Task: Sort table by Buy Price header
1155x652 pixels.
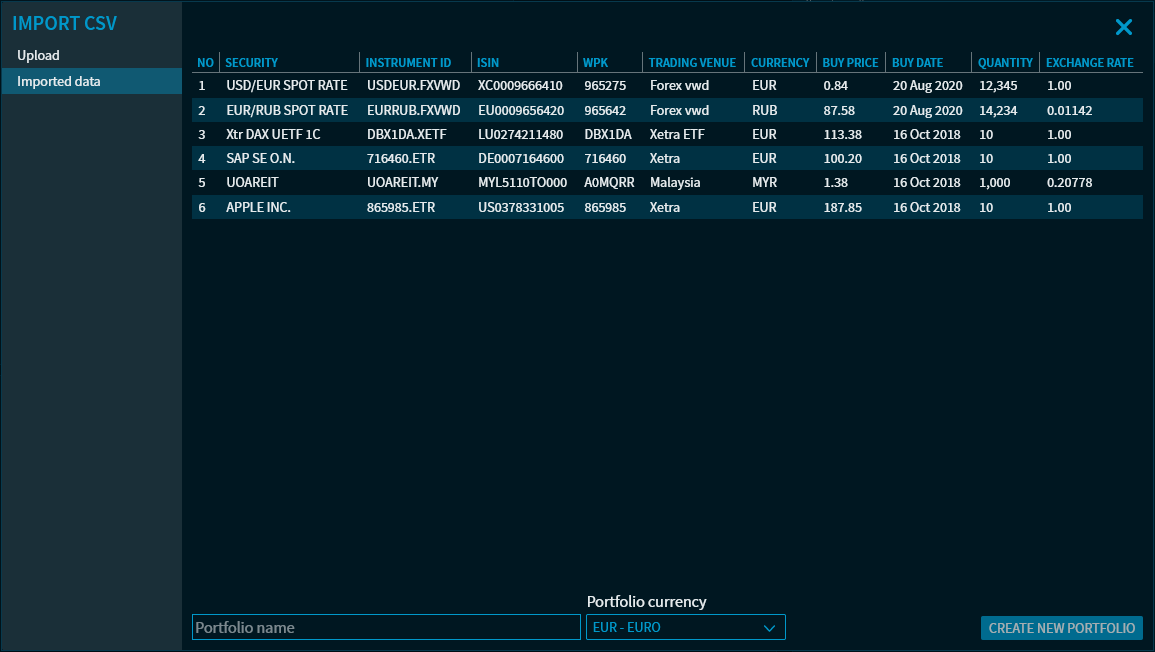Action: (x=850, y=62)
